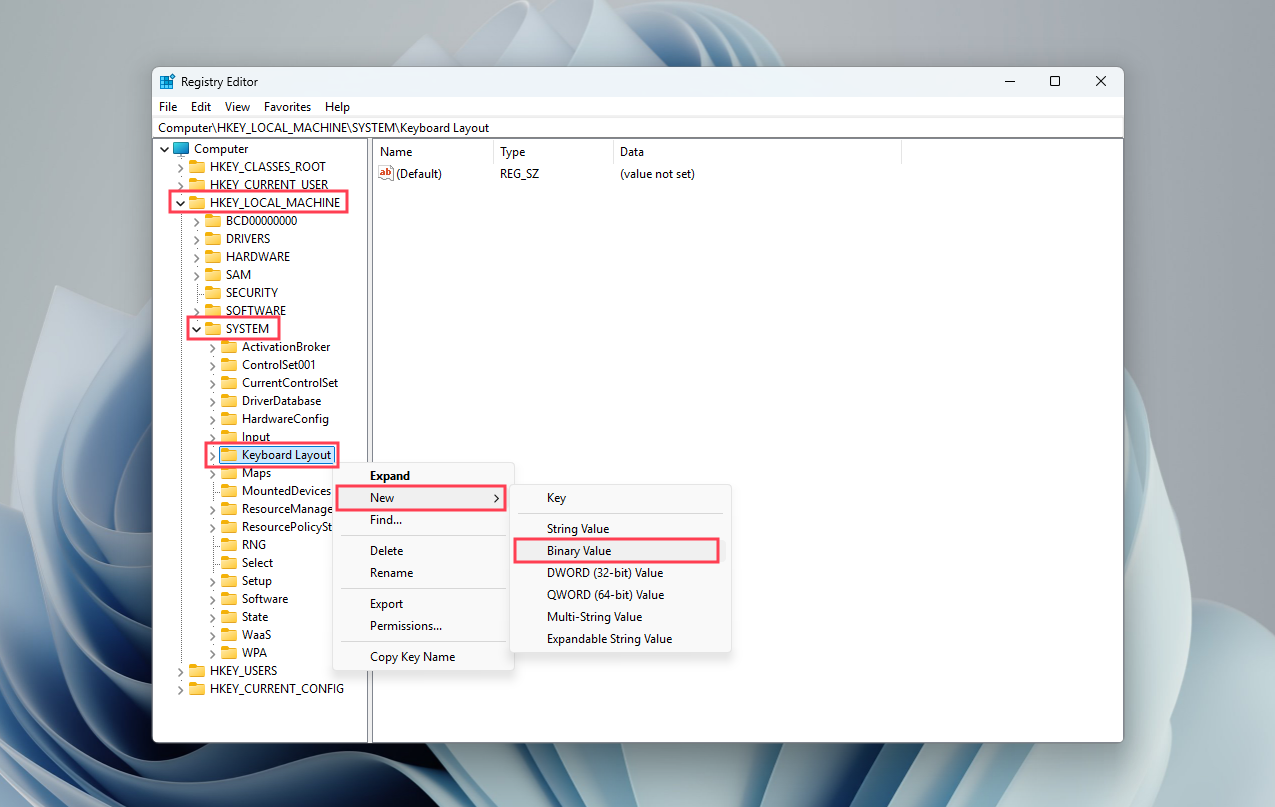Open the Edit menu

click(x=201, y=107)
